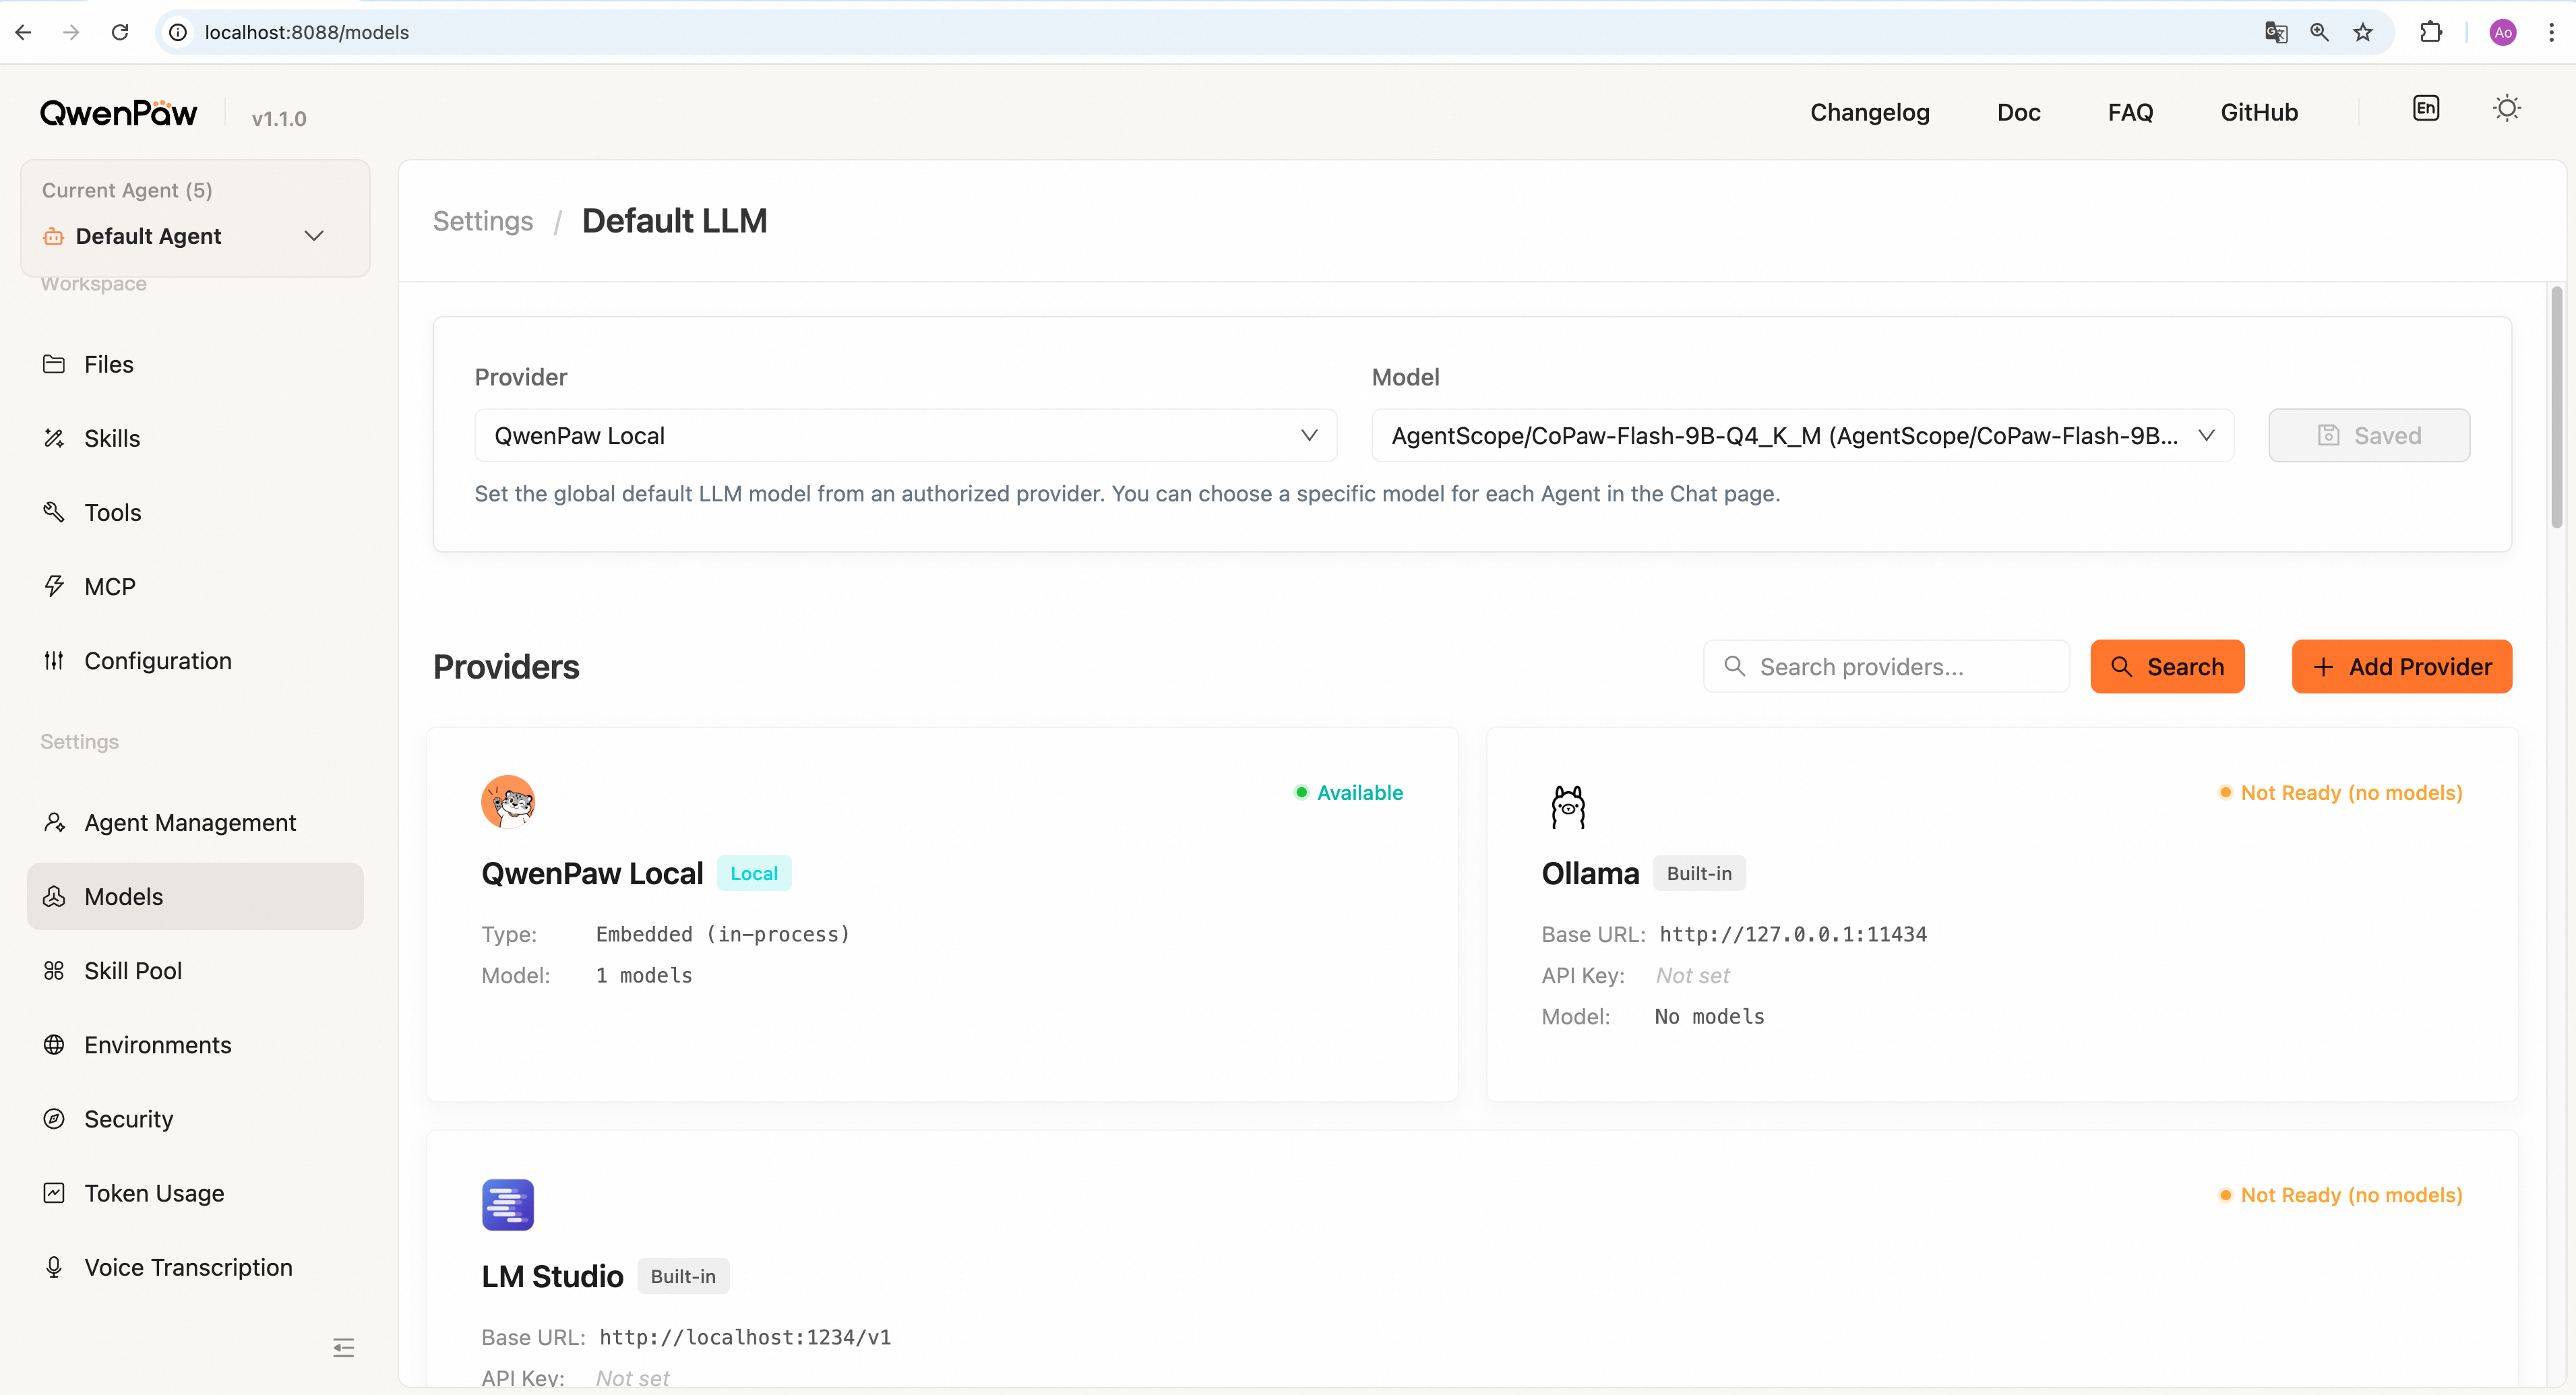The width and height of the screenshot is (2576, 1395).
Task: Open the browser profile avatar
Action: point(2503,32)
